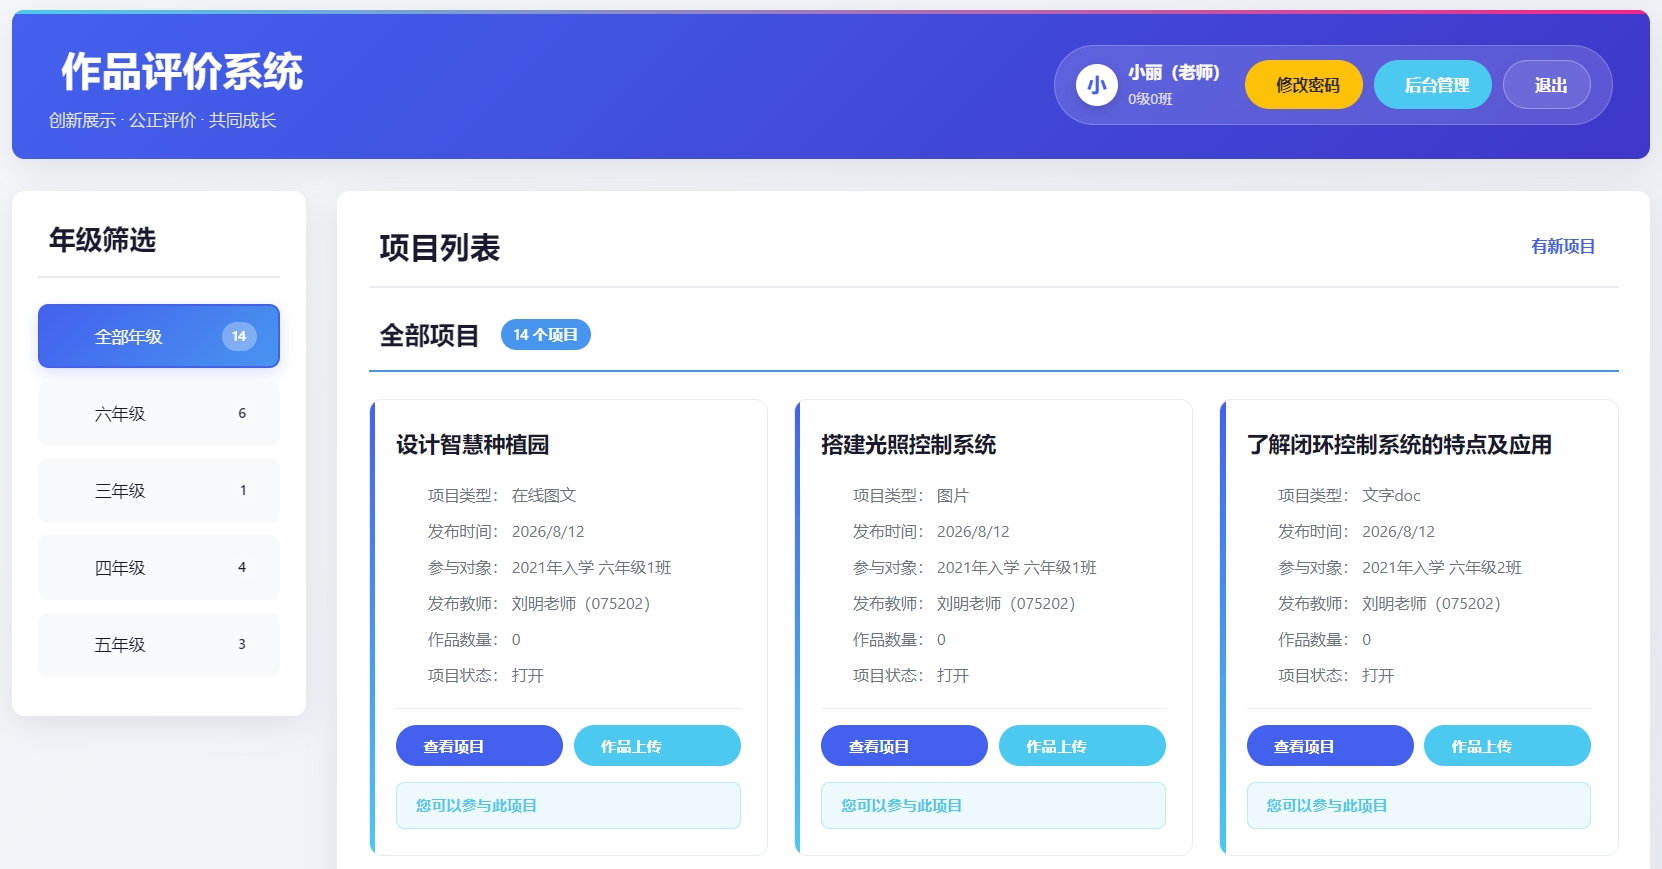Log out with the 退出 button
The width and height of the screenshot is (1662, 869).
pos(1549,85)
